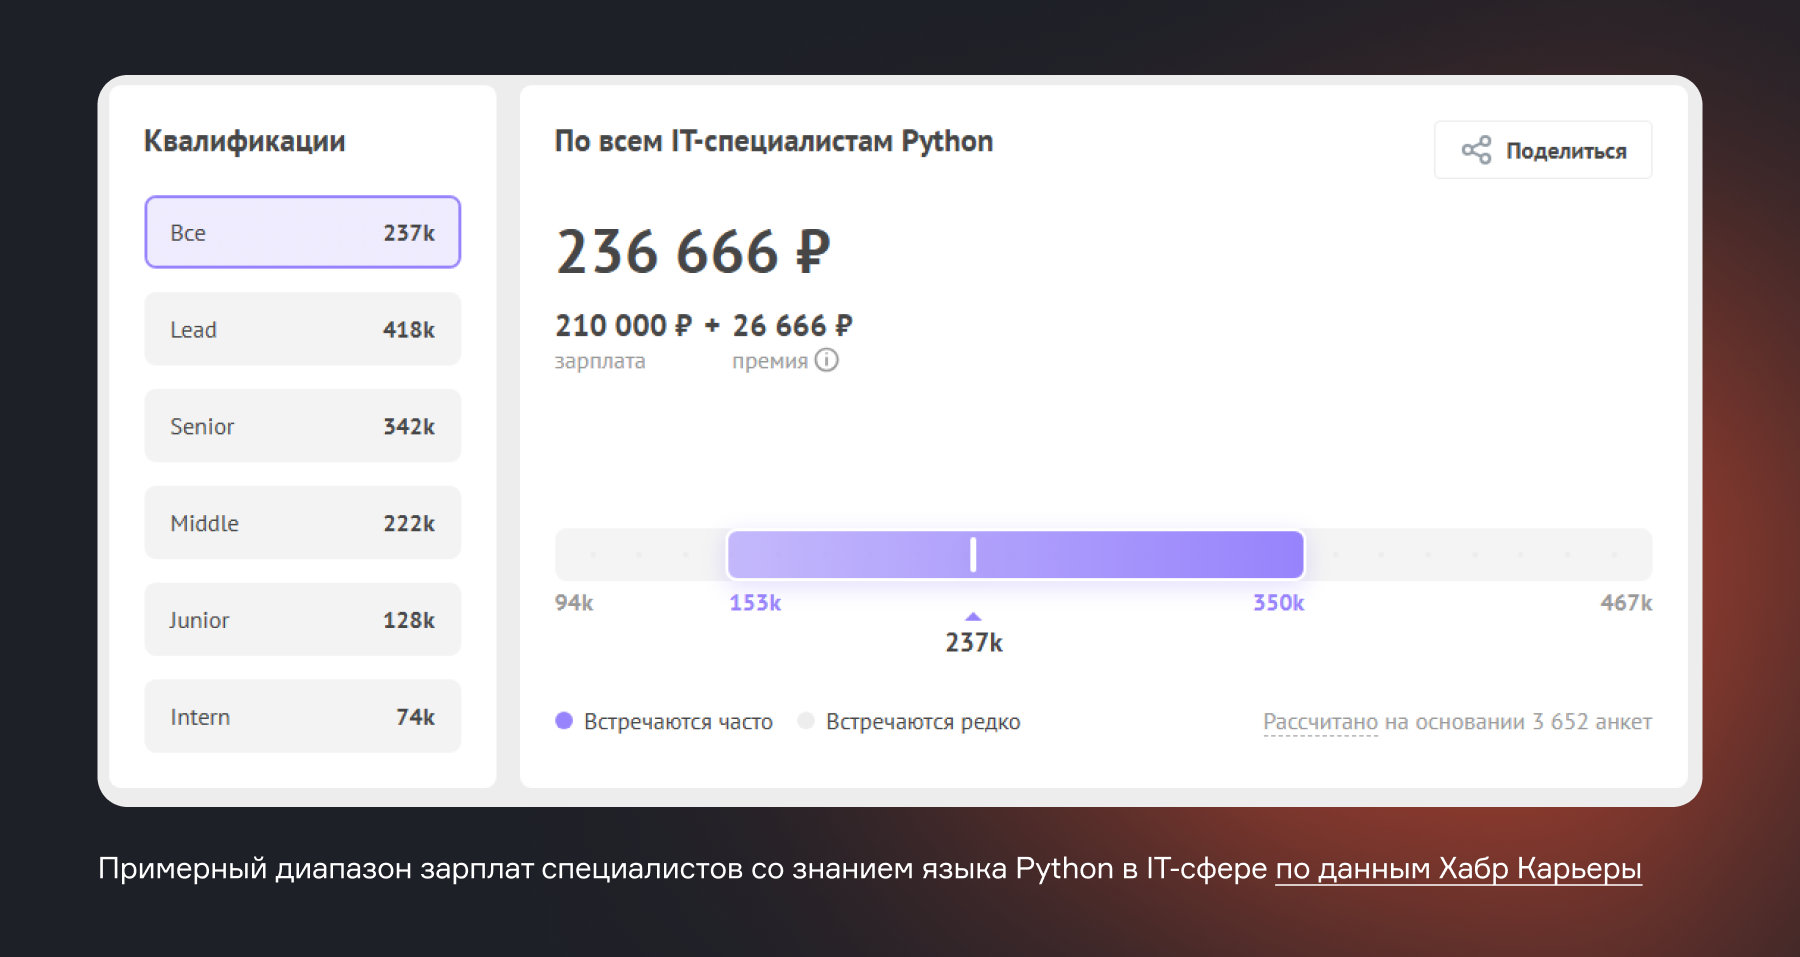This screenshot has height=957, width=1800.
Task: Click the grey Встречаются редко legend dot
Action: click(x=806, y=721)
